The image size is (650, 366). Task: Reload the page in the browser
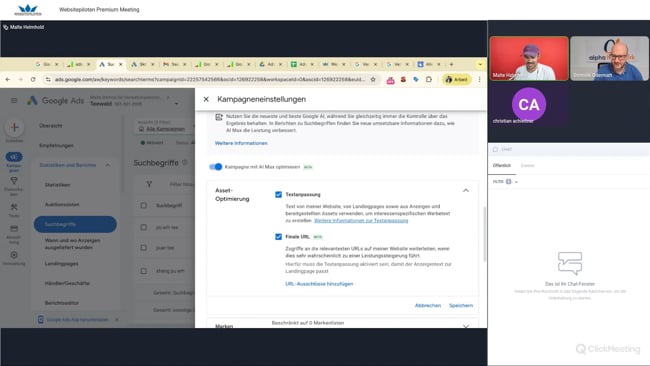coord(33,79)
